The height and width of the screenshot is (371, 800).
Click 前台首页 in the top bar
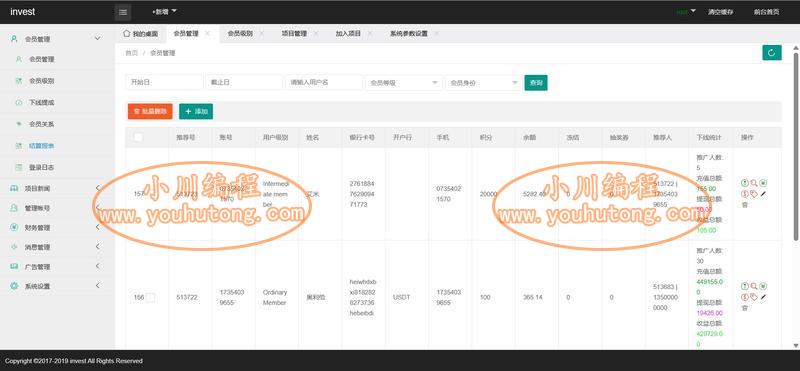coord(766,12)
